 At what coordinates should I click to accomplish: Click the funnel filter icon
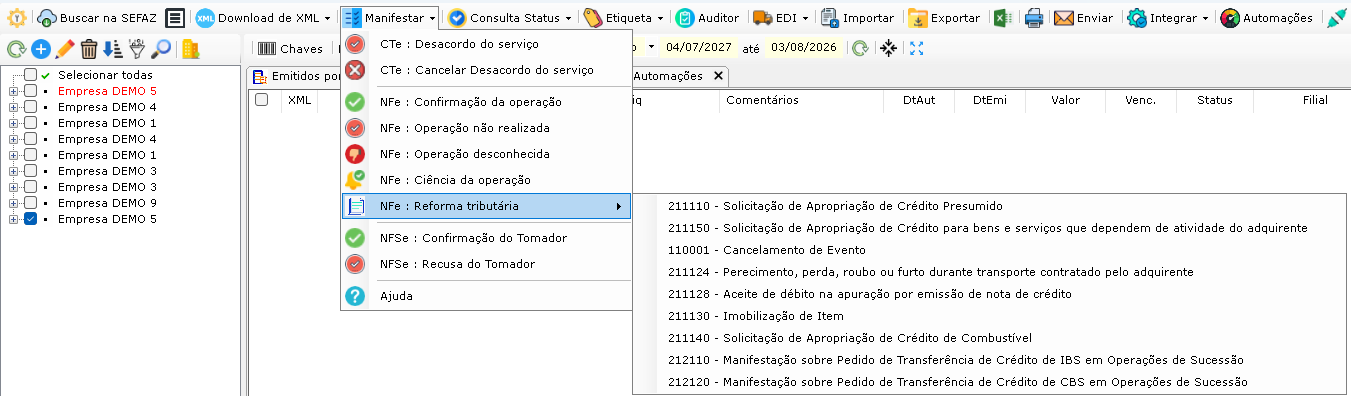pyautogui.click(x=136, y=49)
